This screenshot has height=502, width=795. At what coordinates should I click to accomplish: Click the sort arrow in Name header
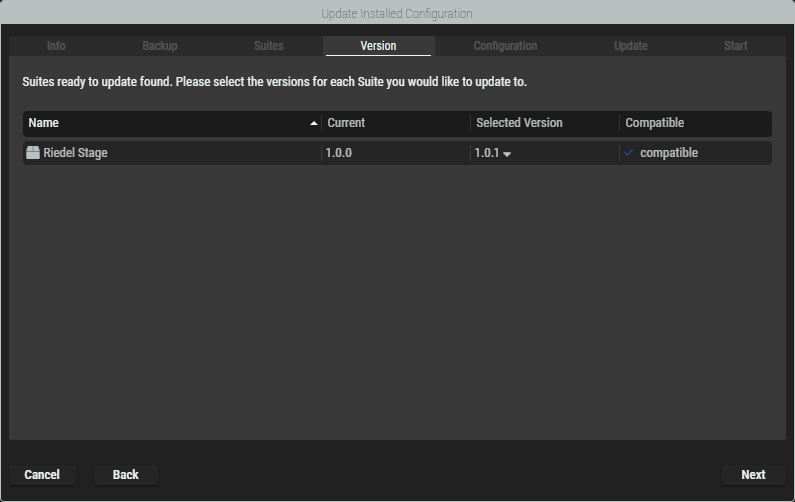point(314,123)
